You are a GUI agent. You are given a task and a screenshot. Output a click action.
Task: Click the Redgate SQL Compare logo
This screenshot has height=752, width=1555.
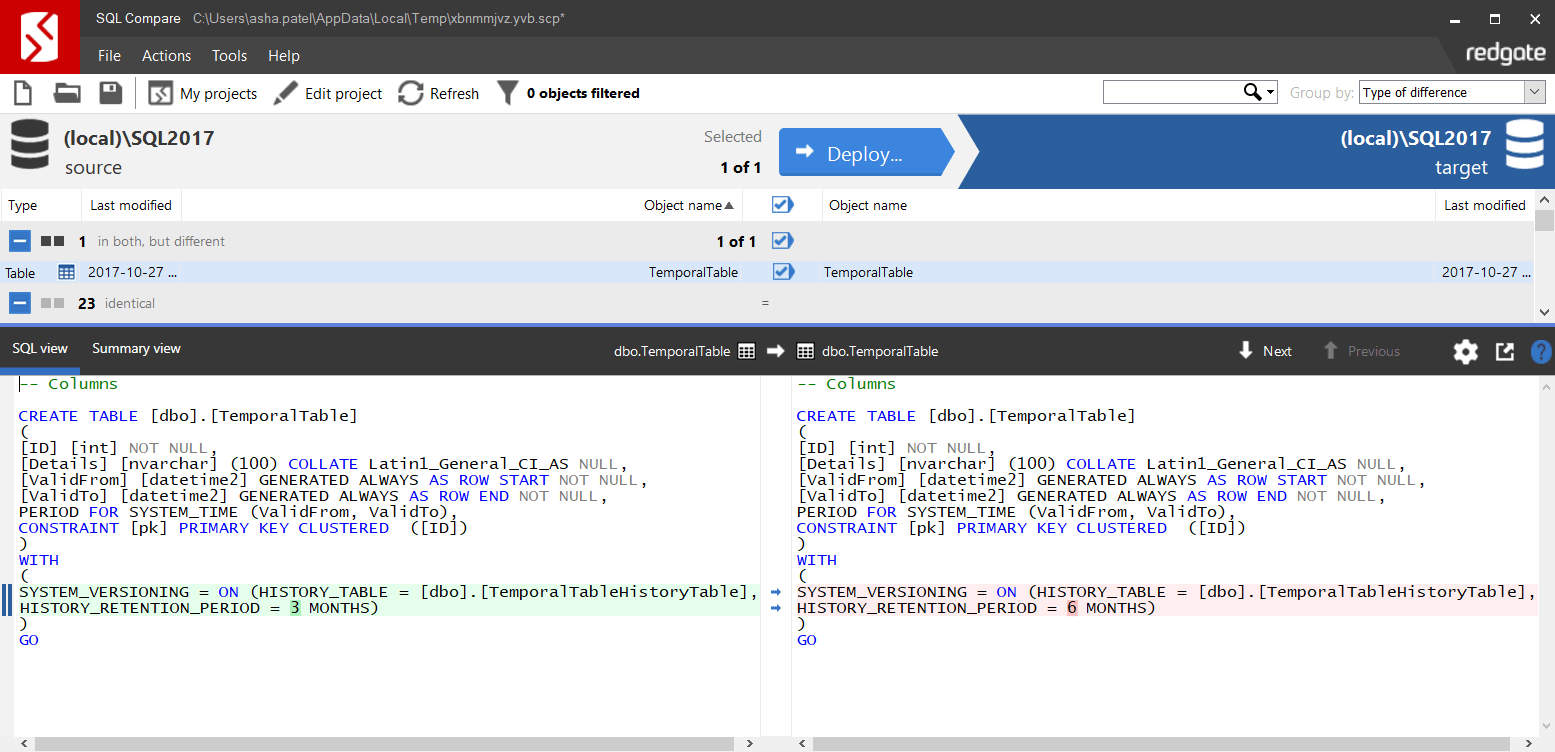38,37
